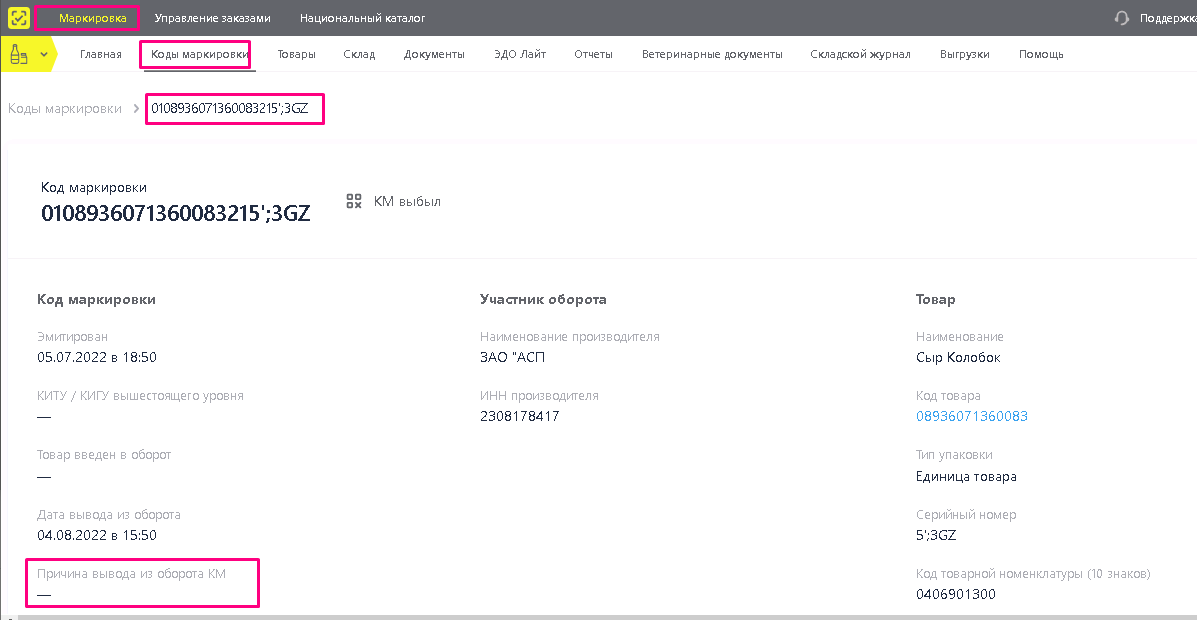Click Коды маркировки breadcrumb link
This screenshot has height=620, width=1197.
point(65,108)
